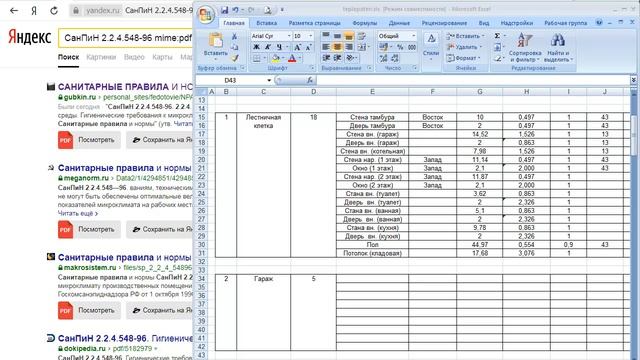Open the Name Box dropdown arrow

(x=269, y=80)
